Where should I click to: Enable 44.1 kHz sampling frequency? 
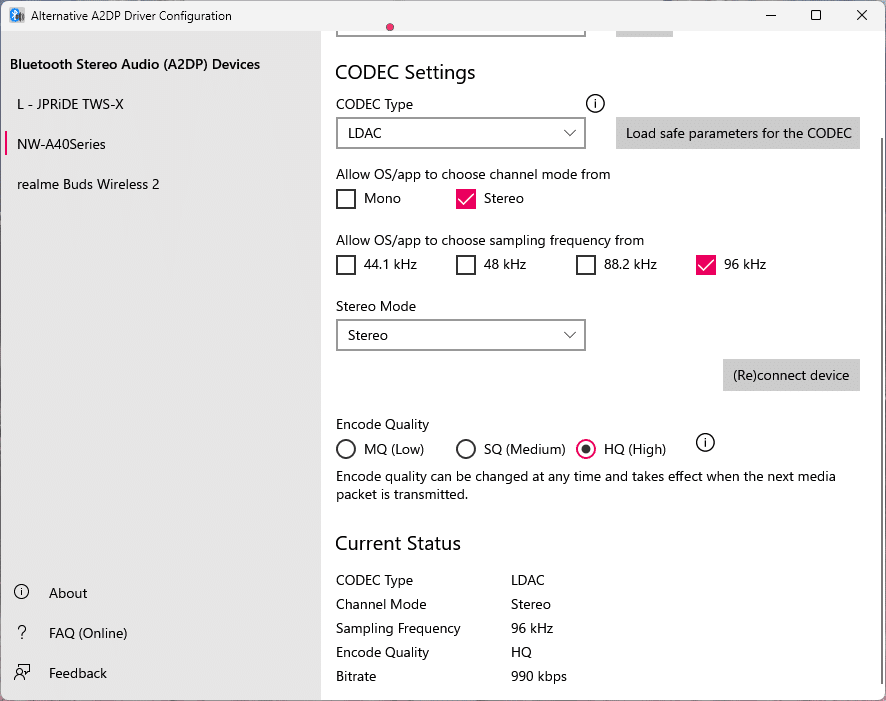click(345, 264)
